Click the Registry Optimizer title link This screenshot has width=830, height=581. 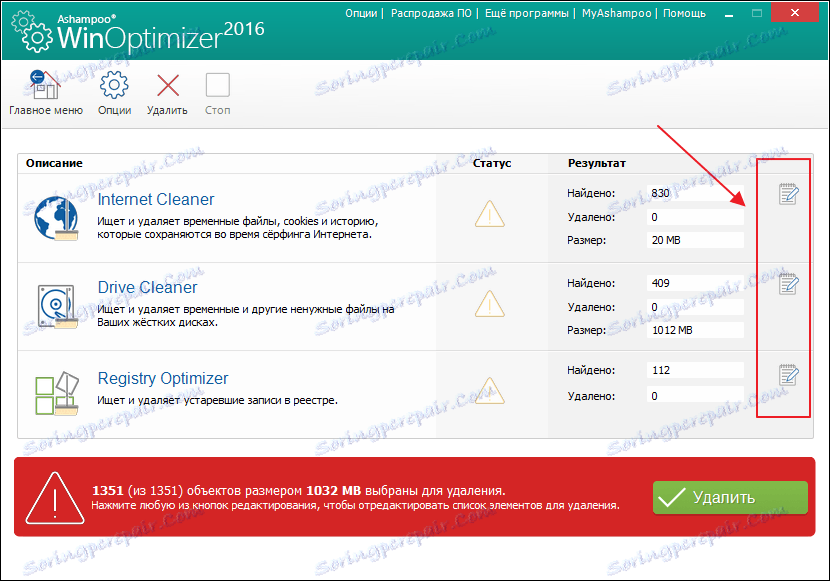point(163,378)
